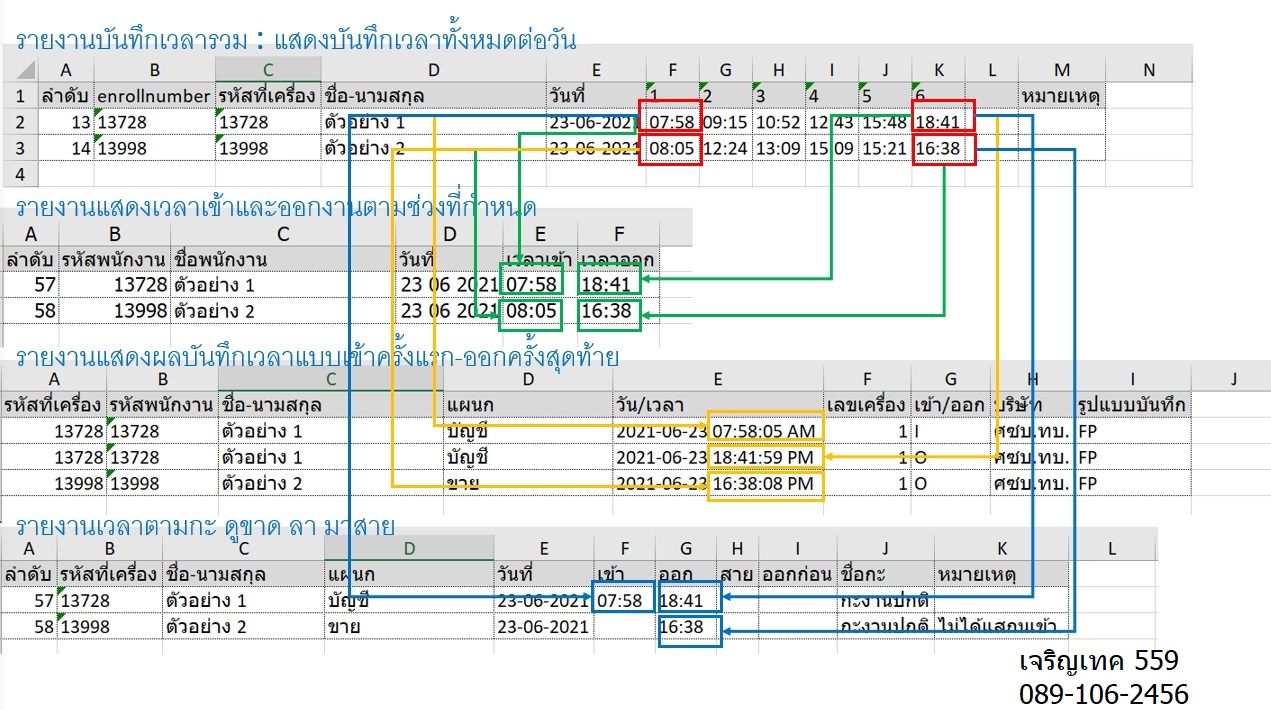Click the 16:38:08 PM timestamp cell
The width and height of the screenshot is (1271, 710).
765,484
